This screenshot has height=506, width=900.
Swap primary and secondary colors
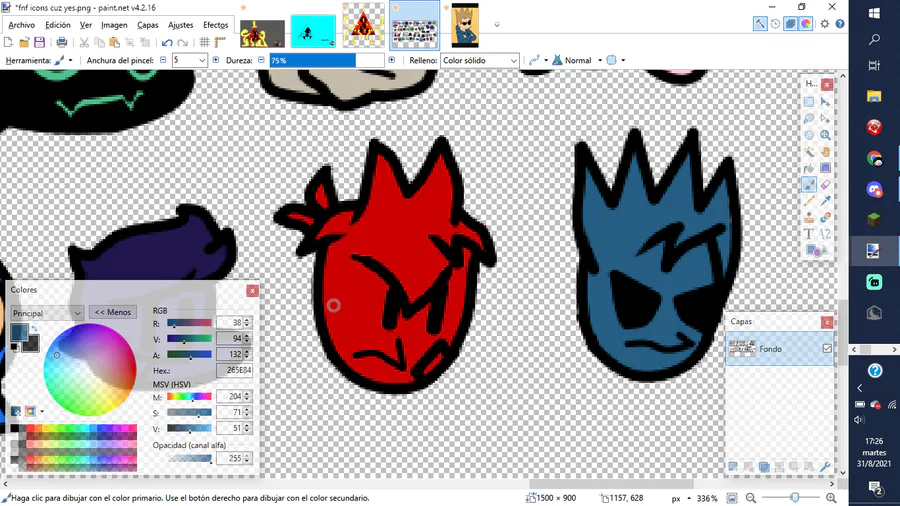tap(34, 329)
